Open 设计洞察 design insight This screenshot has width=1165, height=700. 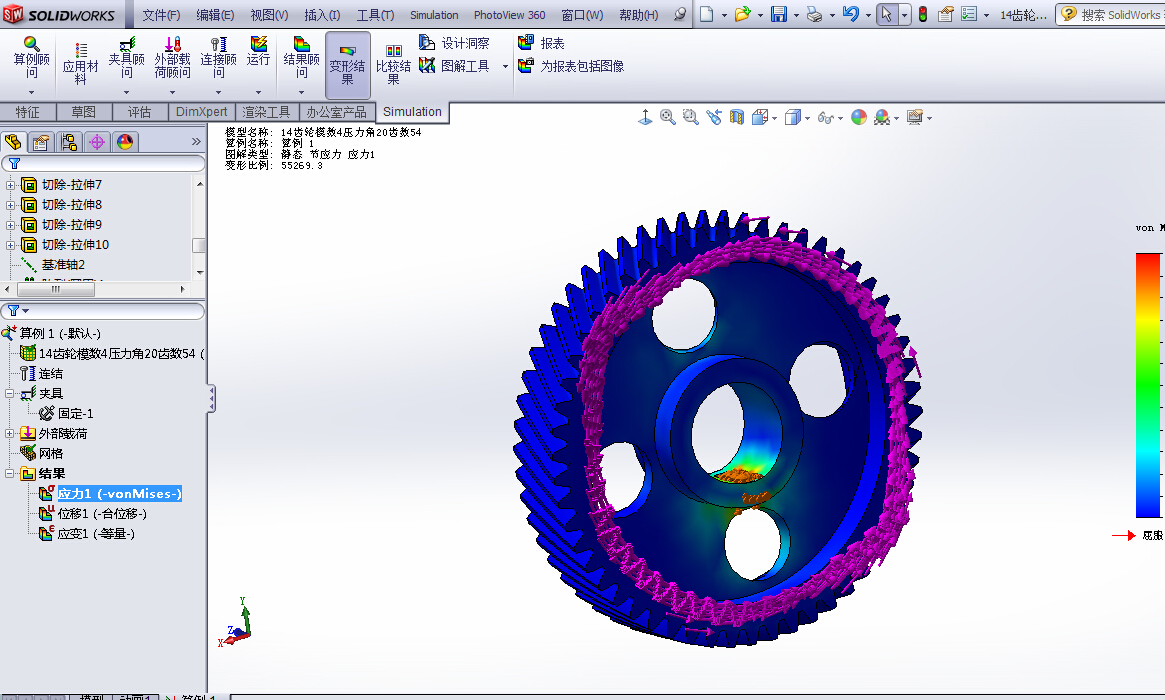pos(454,43)
